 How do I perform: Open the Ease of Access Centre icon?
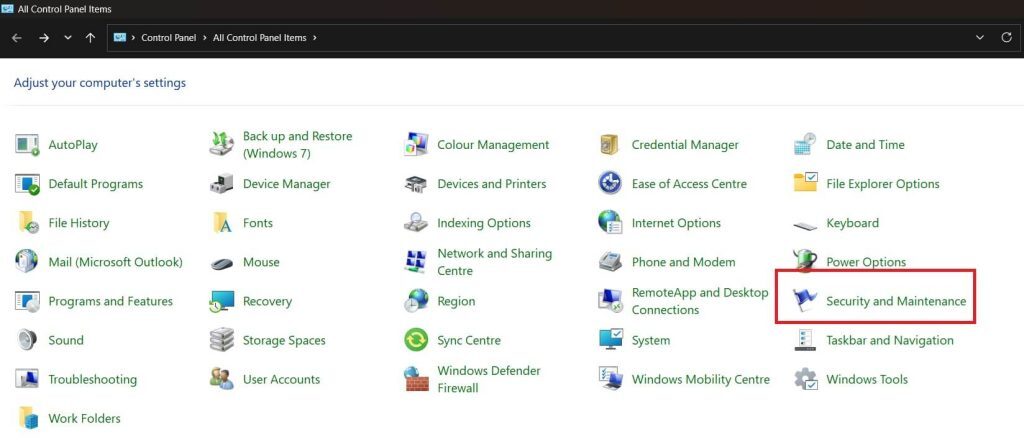(610, 184)
